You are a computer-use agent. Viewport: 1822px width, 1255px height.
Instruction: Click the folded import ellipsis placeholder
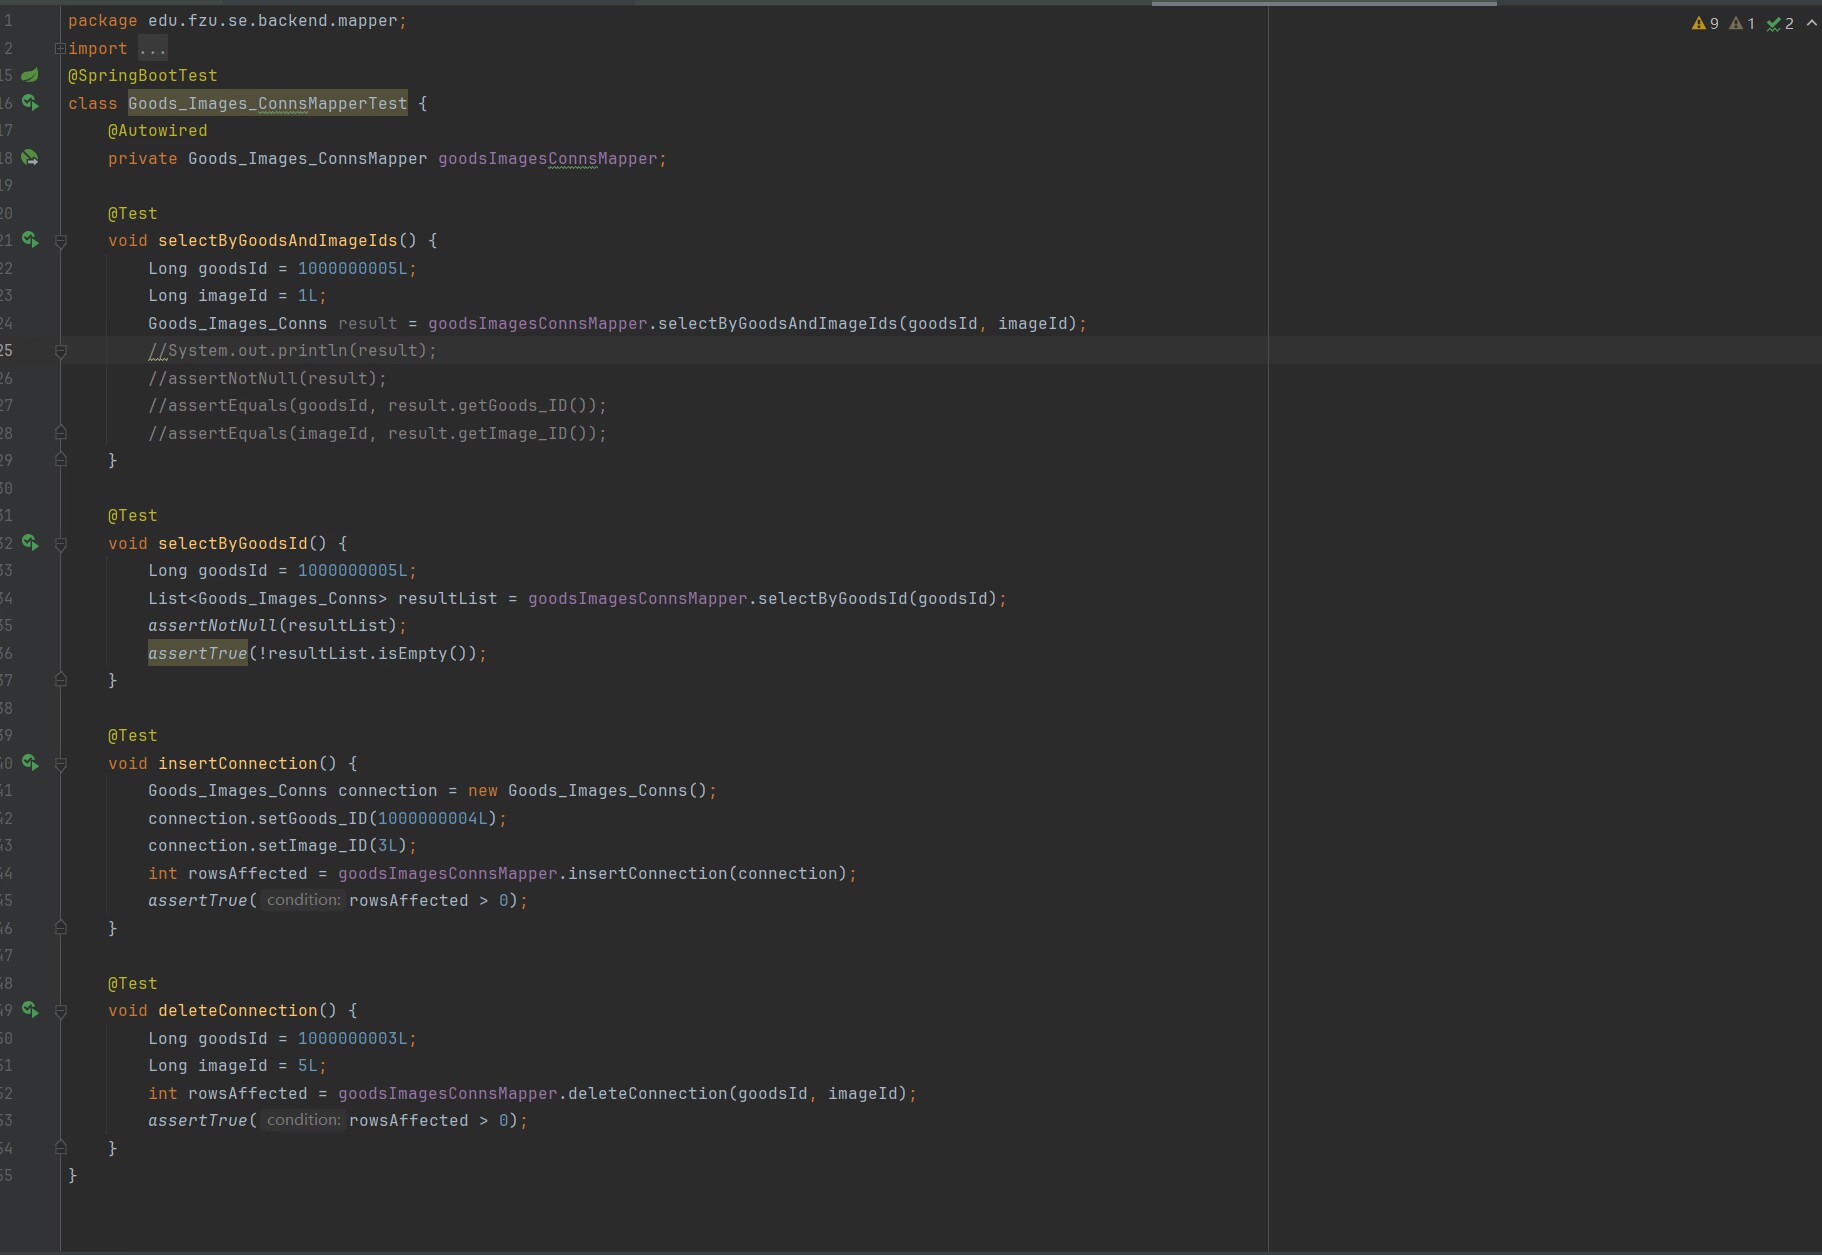pyautogui.click(x=153, y=48)
